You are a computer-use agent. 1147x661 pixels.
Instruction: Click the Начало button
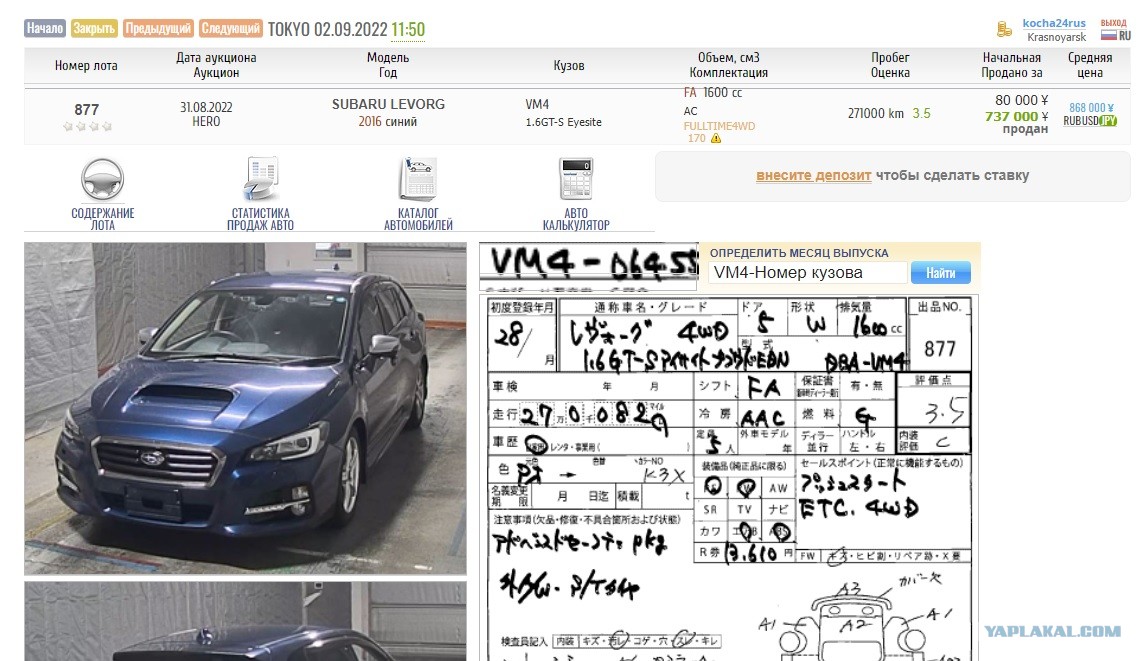(45, 29)
